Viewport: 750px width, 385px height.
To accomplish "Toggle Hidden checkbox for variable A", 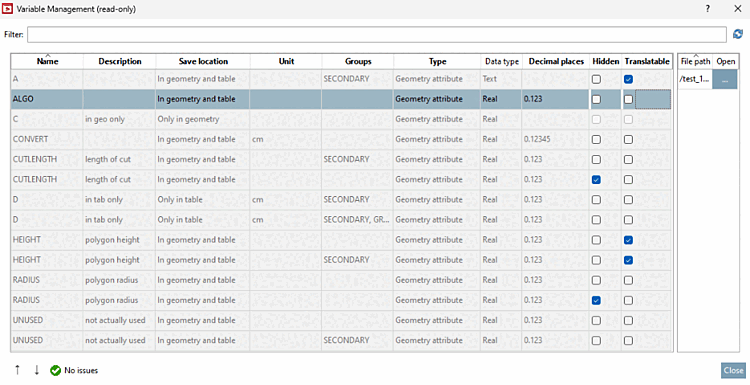I will [x=596, y=79].
